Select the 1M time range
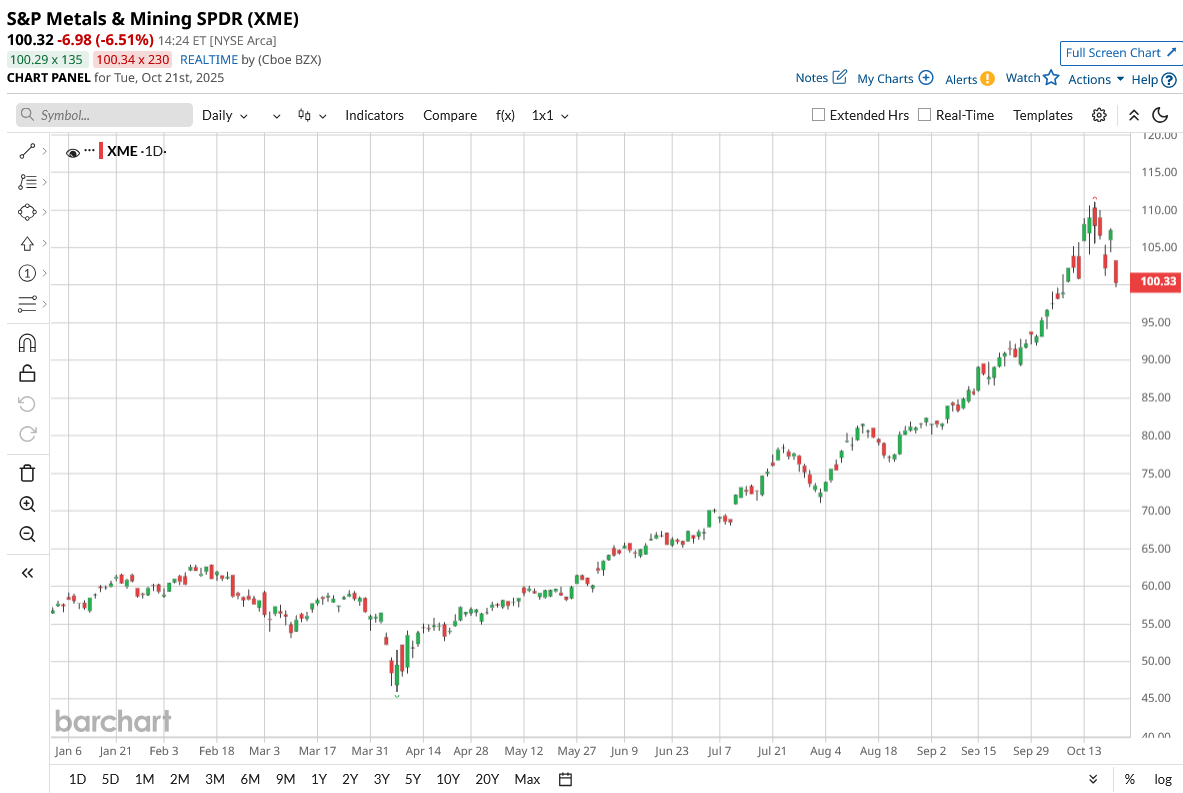Viewport: 1183px width, 793px height. [144, 779]
